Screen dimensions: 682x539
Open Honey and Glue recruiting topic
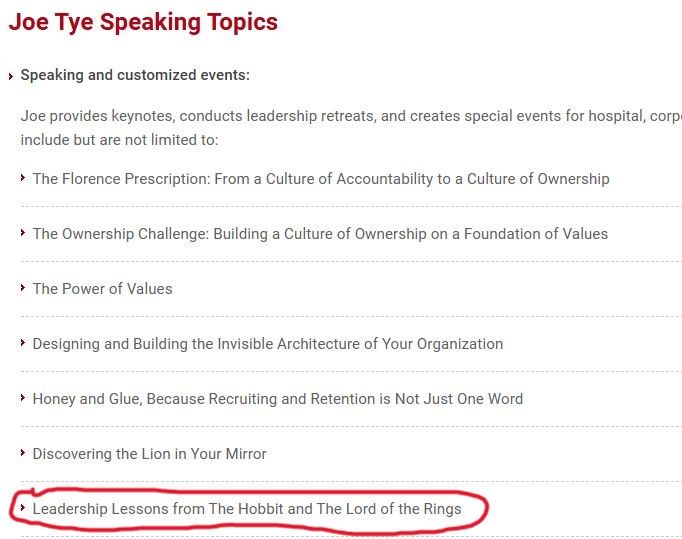pos(278,399)
